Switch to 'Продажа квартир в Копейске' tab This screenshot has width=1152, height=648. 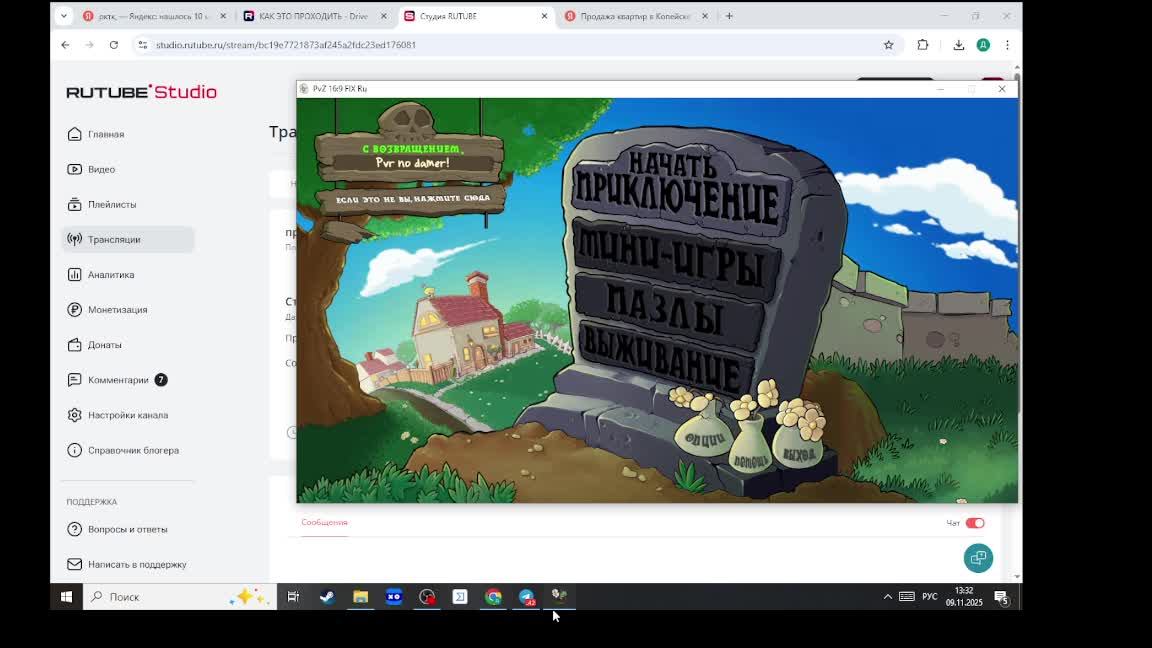coord(636,16)
